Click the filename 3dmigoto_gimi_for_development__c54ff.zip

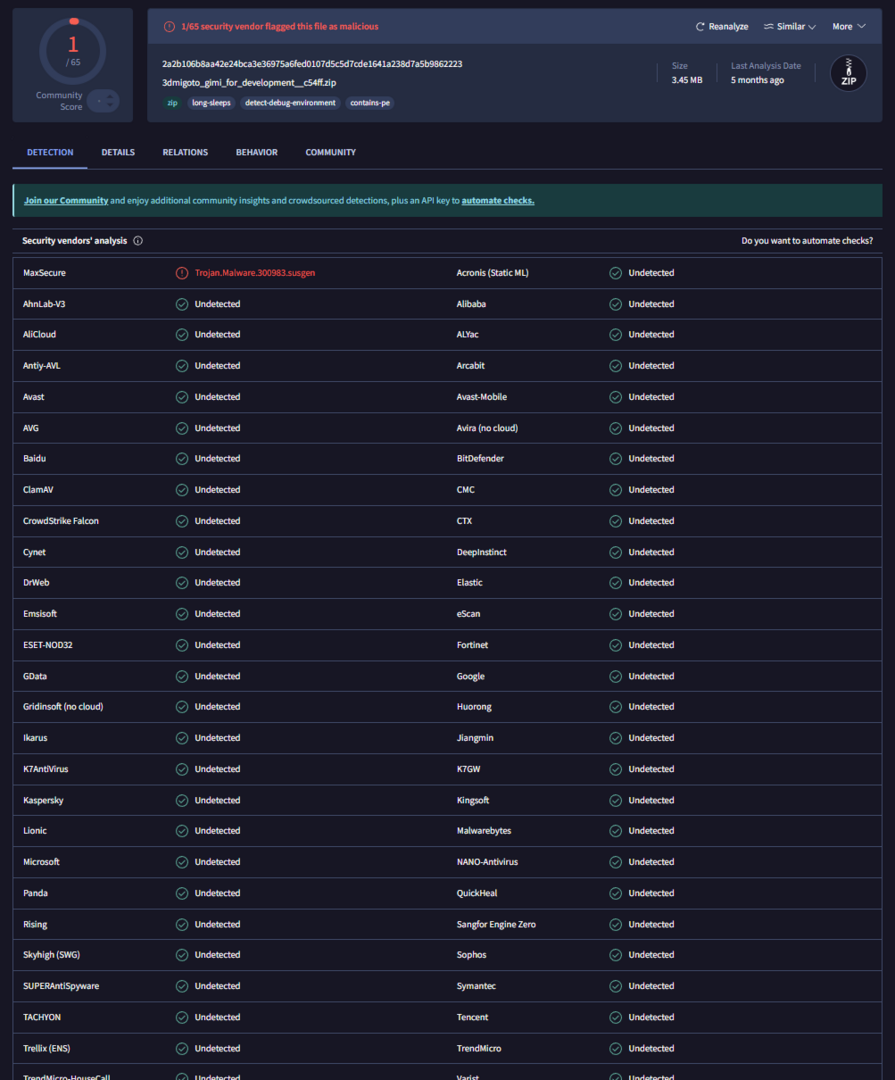point(249,83)
